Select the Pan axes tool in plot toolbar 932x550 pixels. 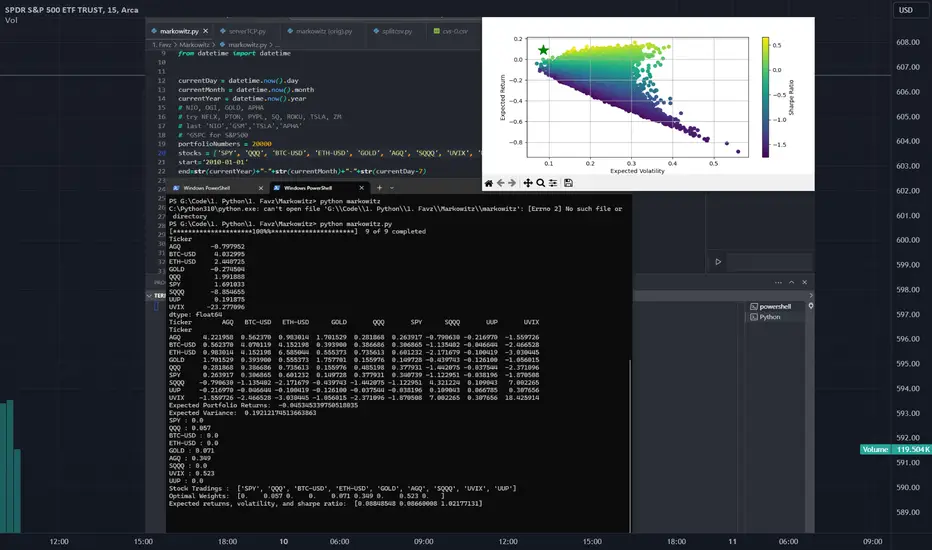(x=528, y=183)
